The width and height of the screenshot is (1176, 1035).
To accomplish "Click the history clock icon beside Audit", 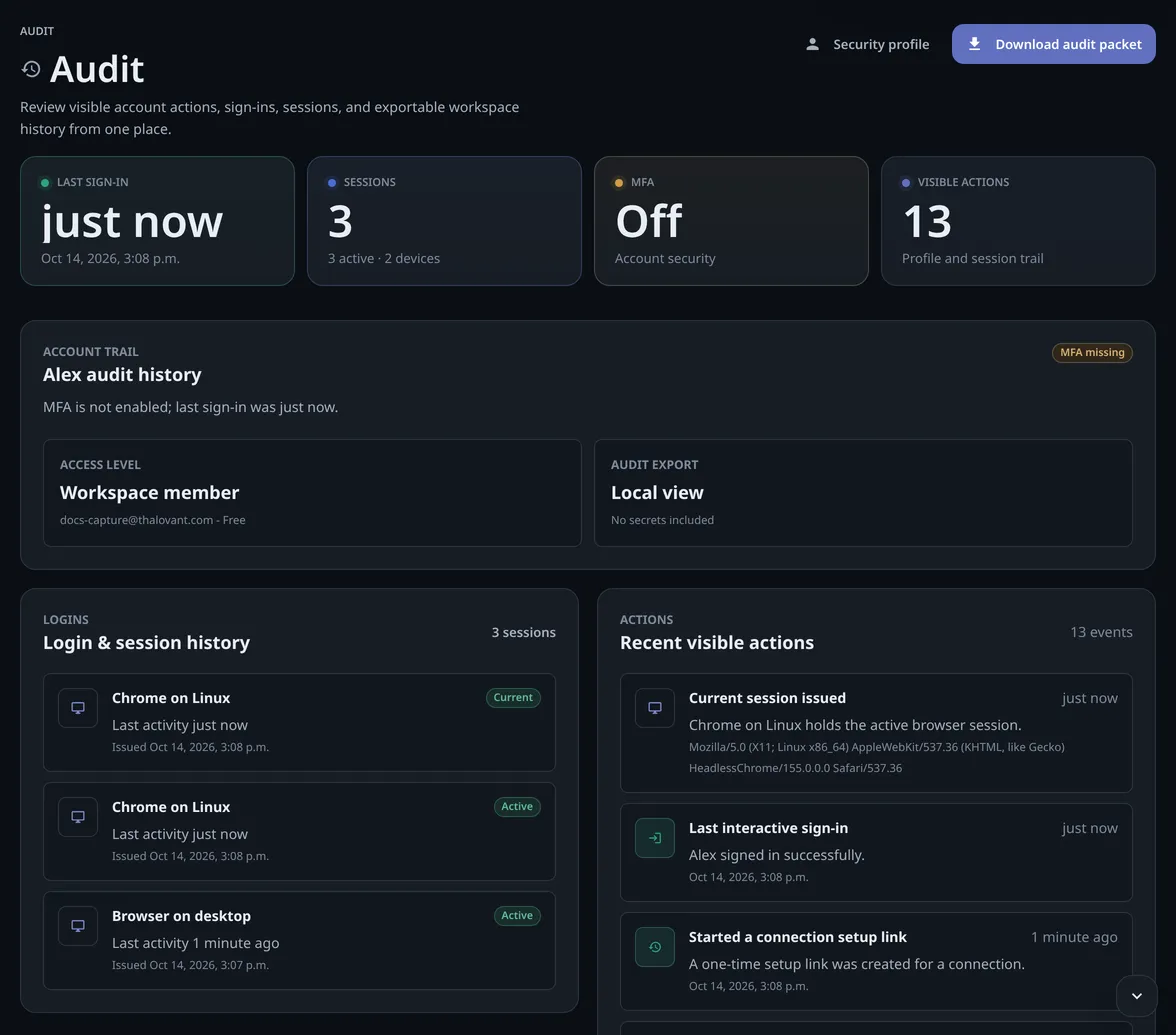I will coord(31,69).
